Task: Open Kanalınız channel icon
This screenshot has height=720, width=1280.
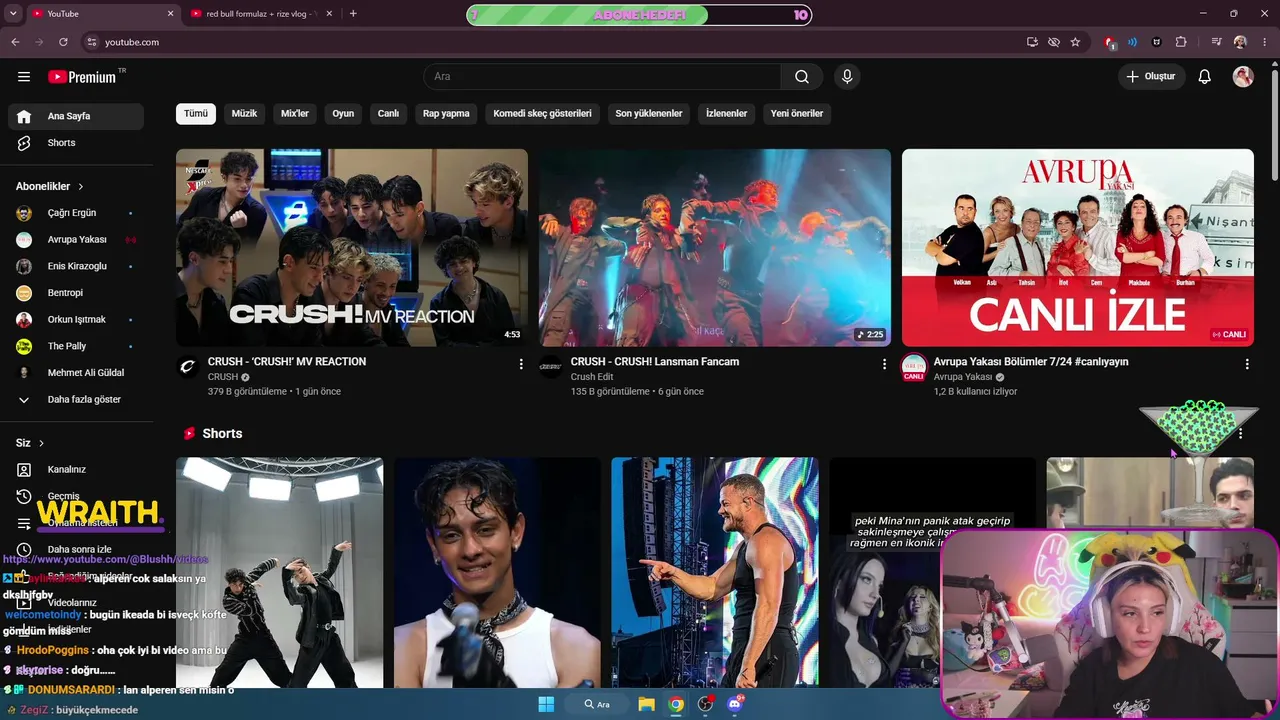Action: click(24, 470)
